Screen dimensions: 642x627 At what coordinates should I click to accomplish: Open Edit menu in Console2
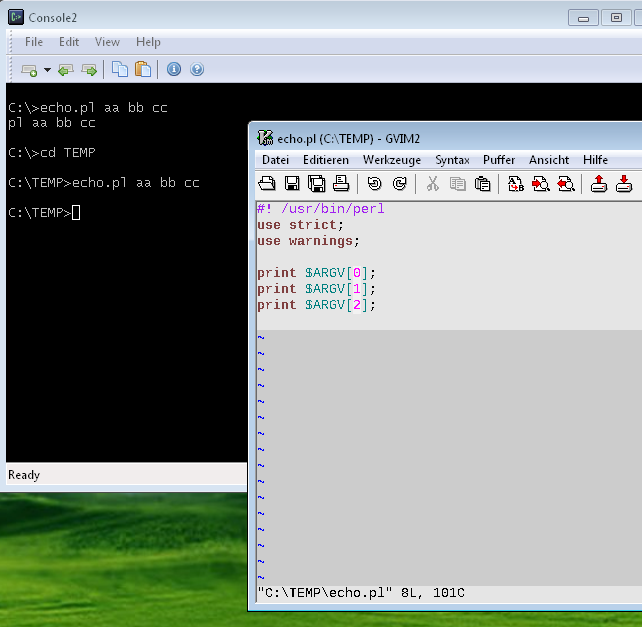coord(69,42)
